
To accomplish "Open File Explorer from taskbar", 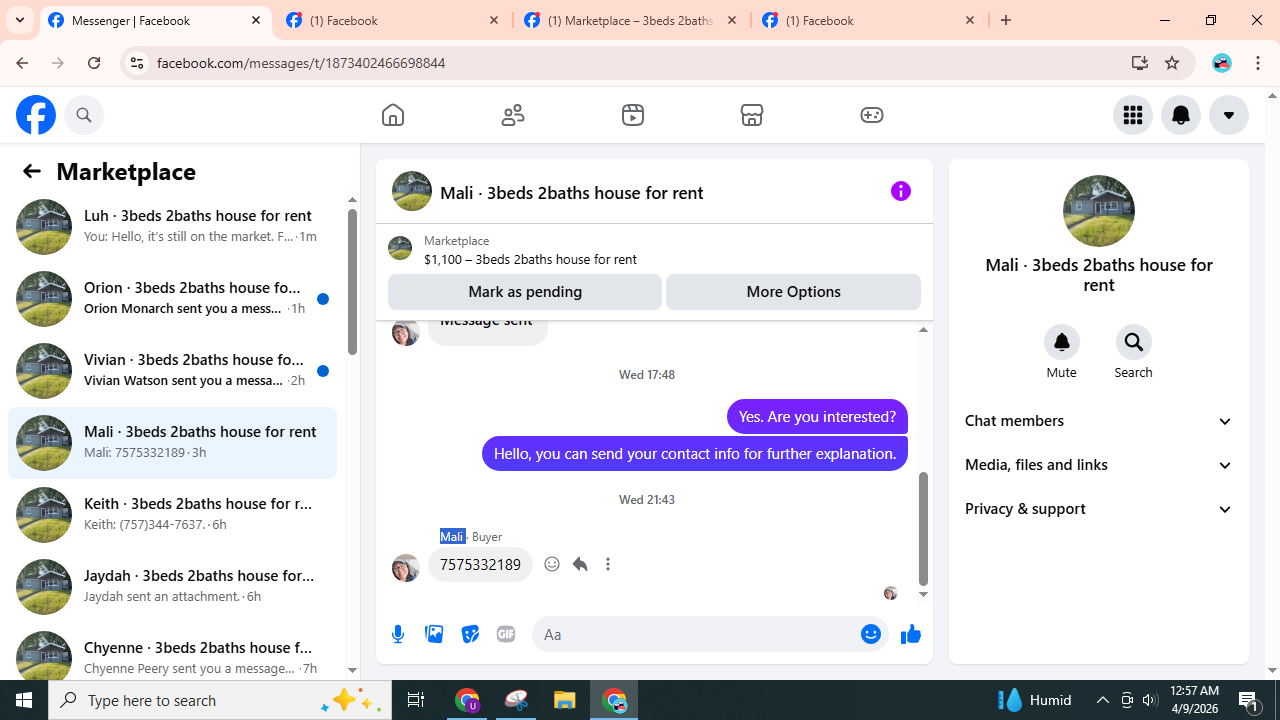I will (565, 700).
